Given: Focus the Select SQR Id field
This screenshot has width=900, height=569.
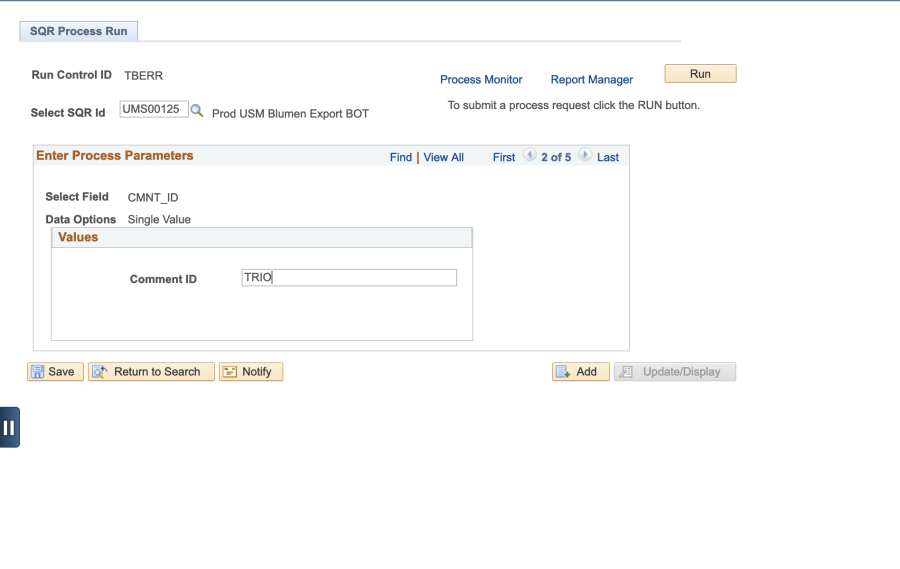Looking at the screenshot, I should point(154,109).
